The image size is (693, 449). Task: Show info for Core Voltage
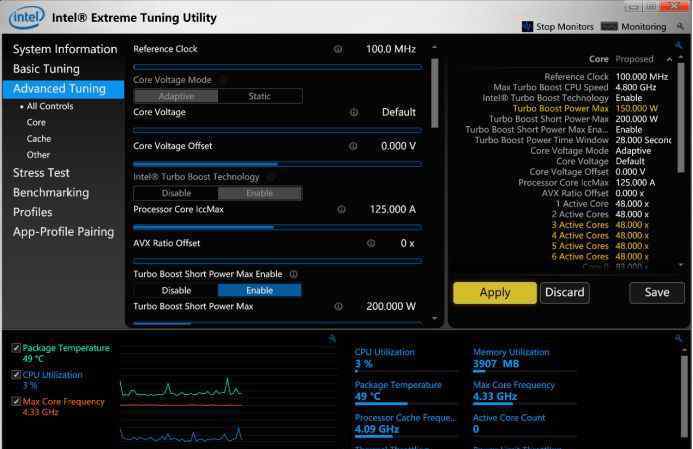coord(354,112)
